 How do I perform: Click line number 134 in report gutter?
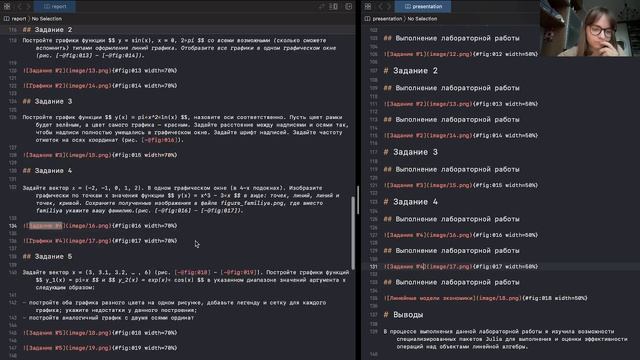click(13, 226)
